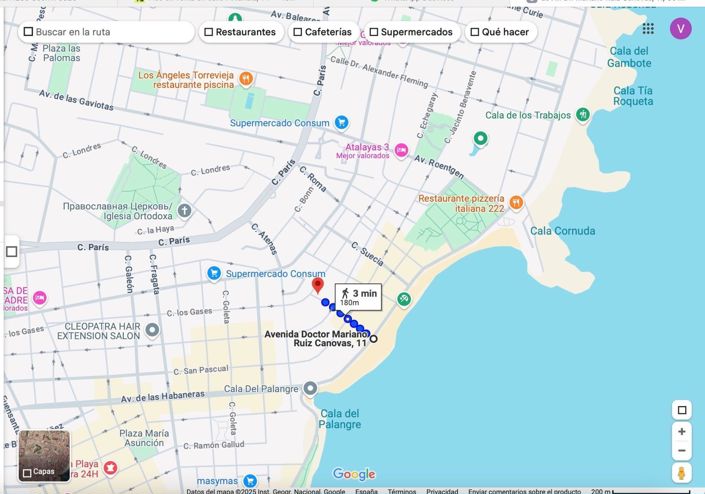Click the Iglesia Ortodoxa church icon
Image resolution: width=705 pixels, height=494 pixels.
[x=185, y=211]
